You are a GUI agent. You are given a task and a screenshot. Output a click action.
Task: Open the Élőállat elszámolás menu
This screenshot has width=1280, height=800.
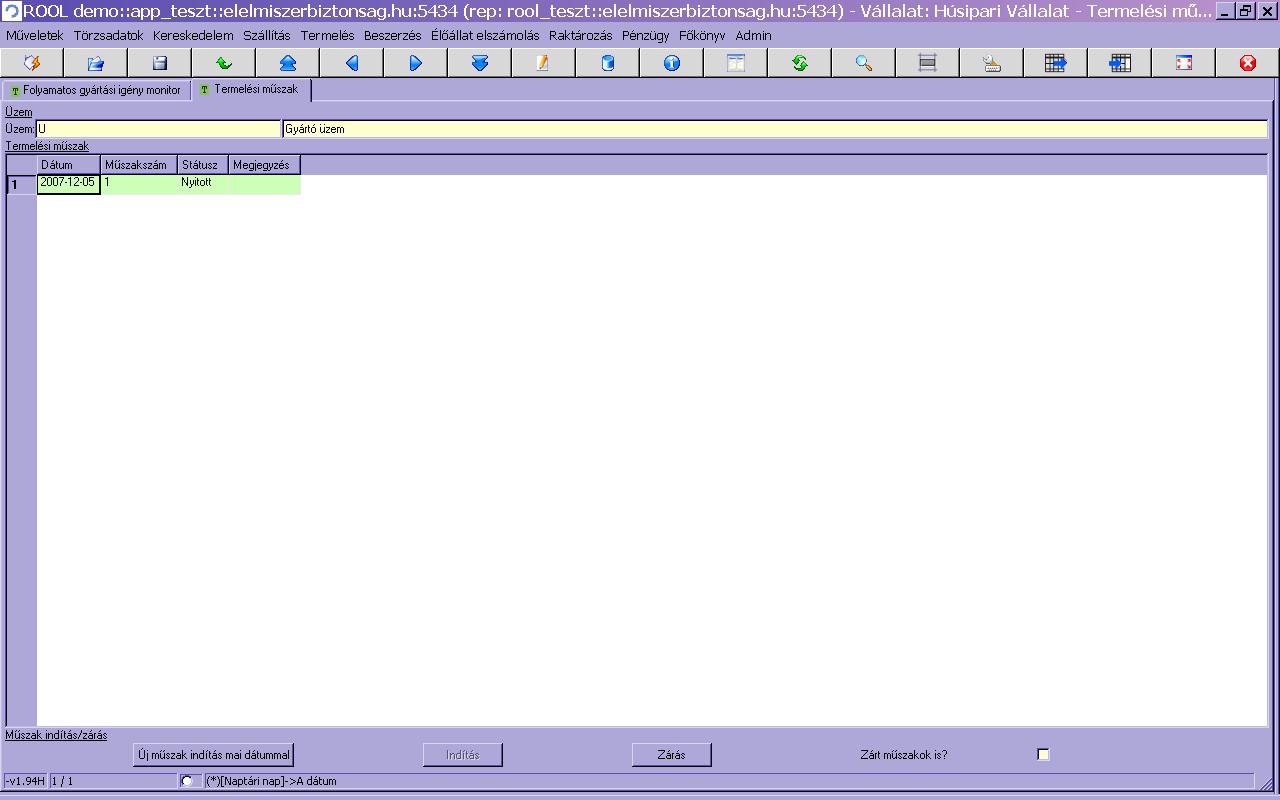(x=485, y=35)
